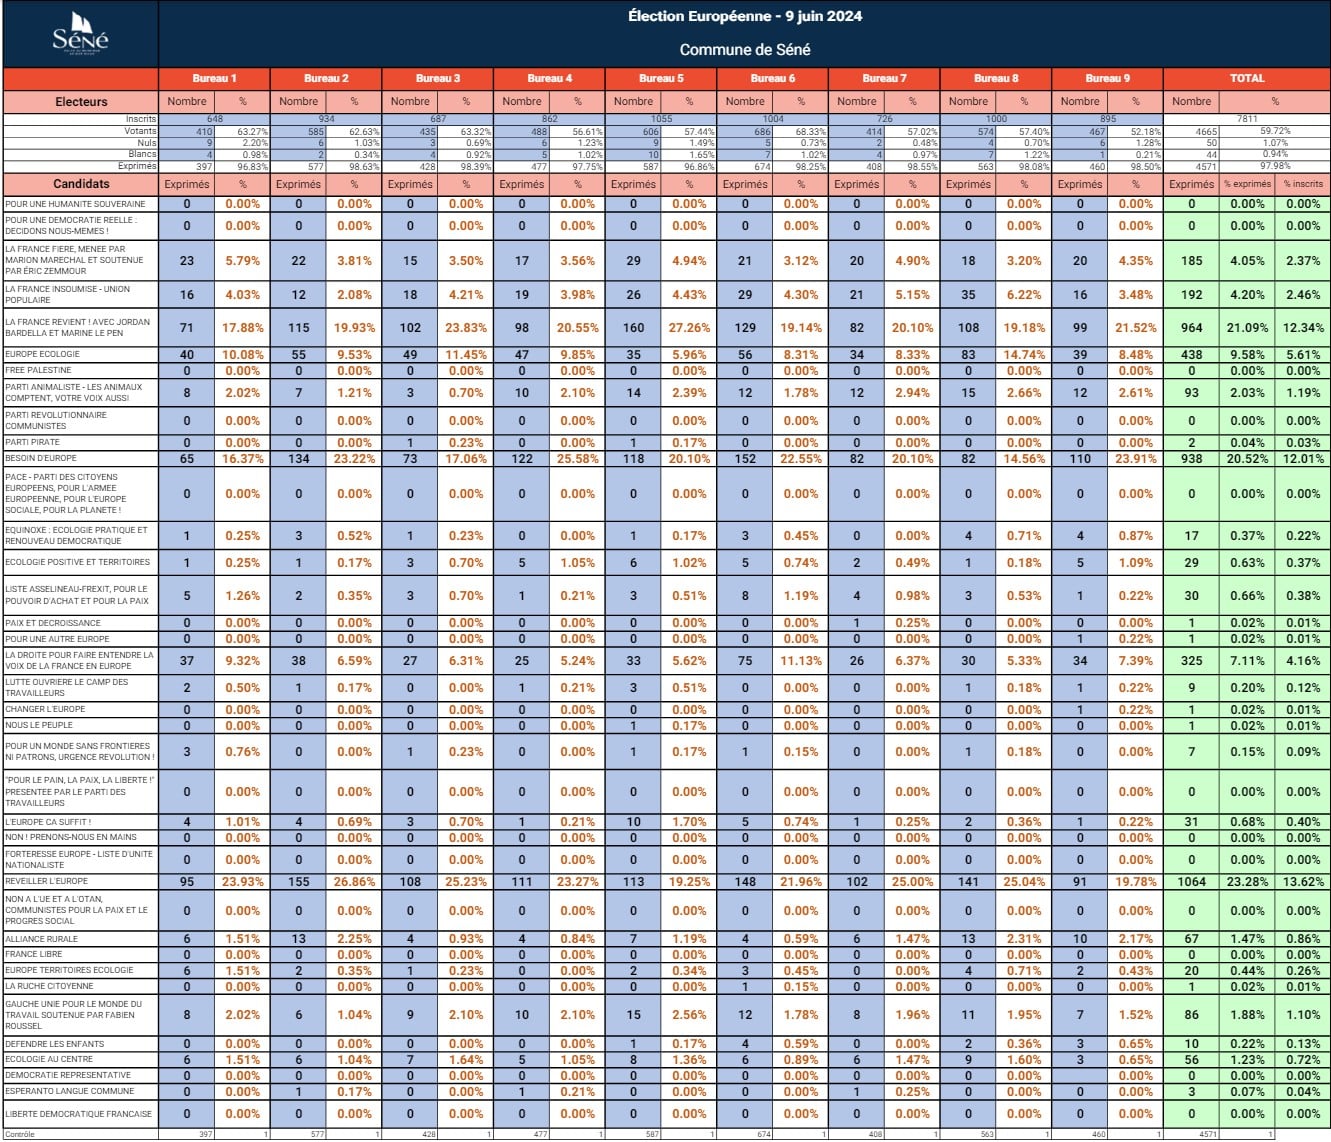Screen dimensions: 1331x1142
Task: Select the title 'Élection Européenne - 9 juin 2024'
Action: click(744, 17)
